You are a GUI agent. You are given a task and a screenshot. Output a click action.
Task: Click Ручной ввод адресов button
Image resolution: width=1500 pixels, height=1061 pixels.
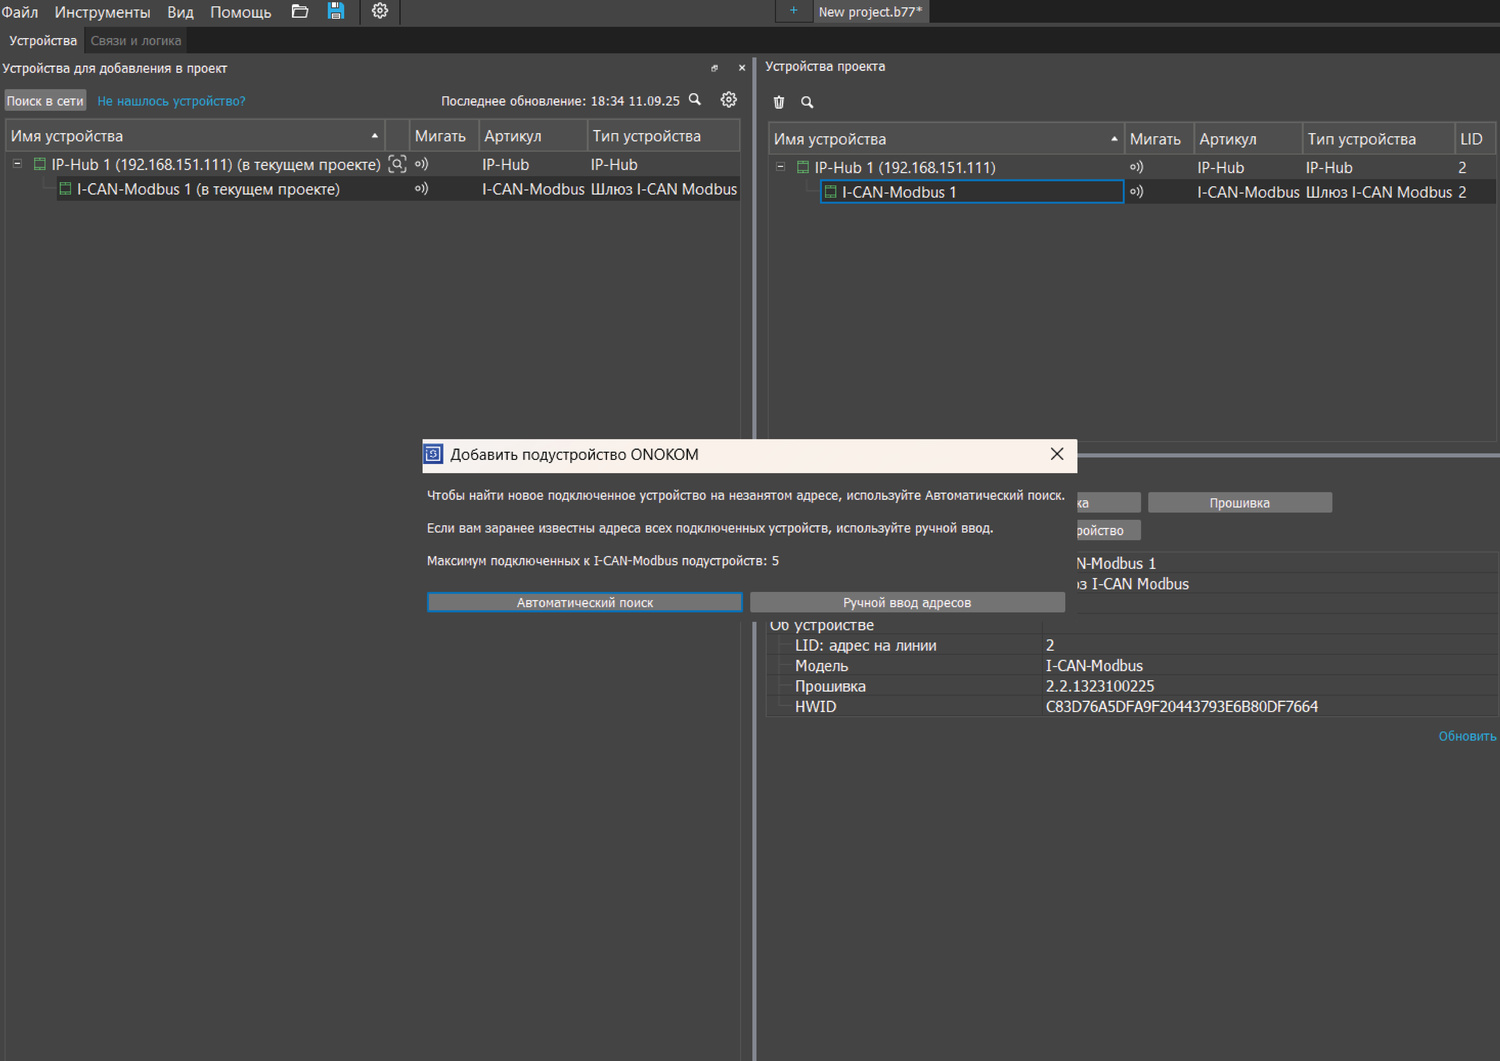click(906, 602)
